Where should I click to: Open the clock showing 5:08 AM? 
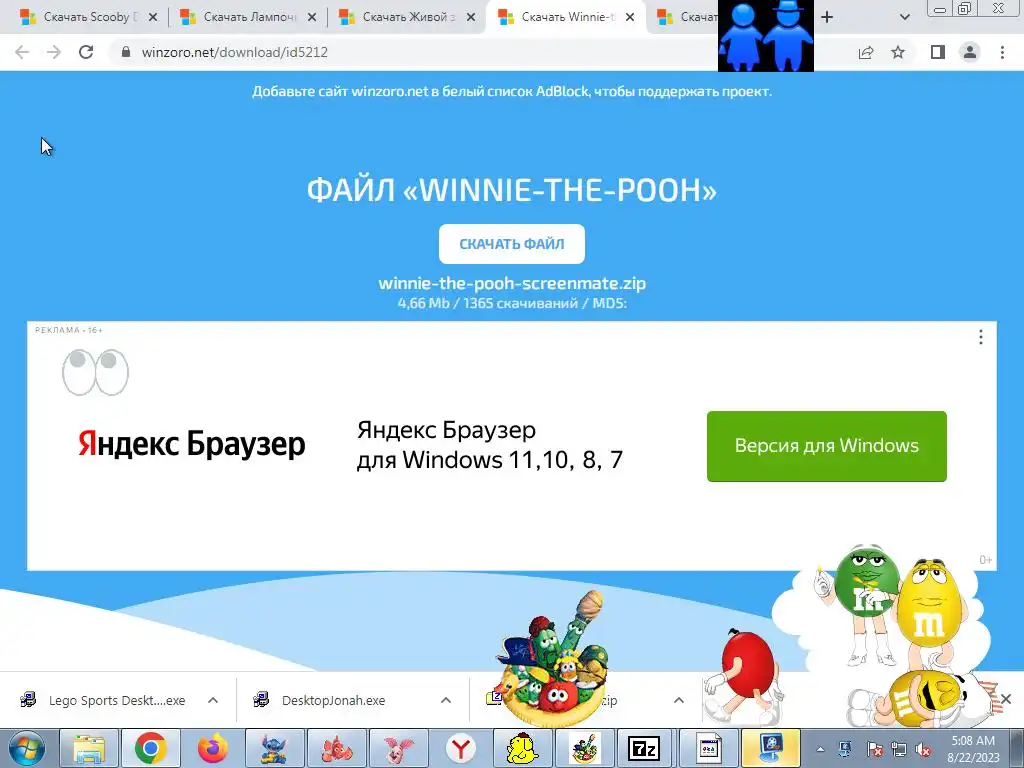[973, 749]
